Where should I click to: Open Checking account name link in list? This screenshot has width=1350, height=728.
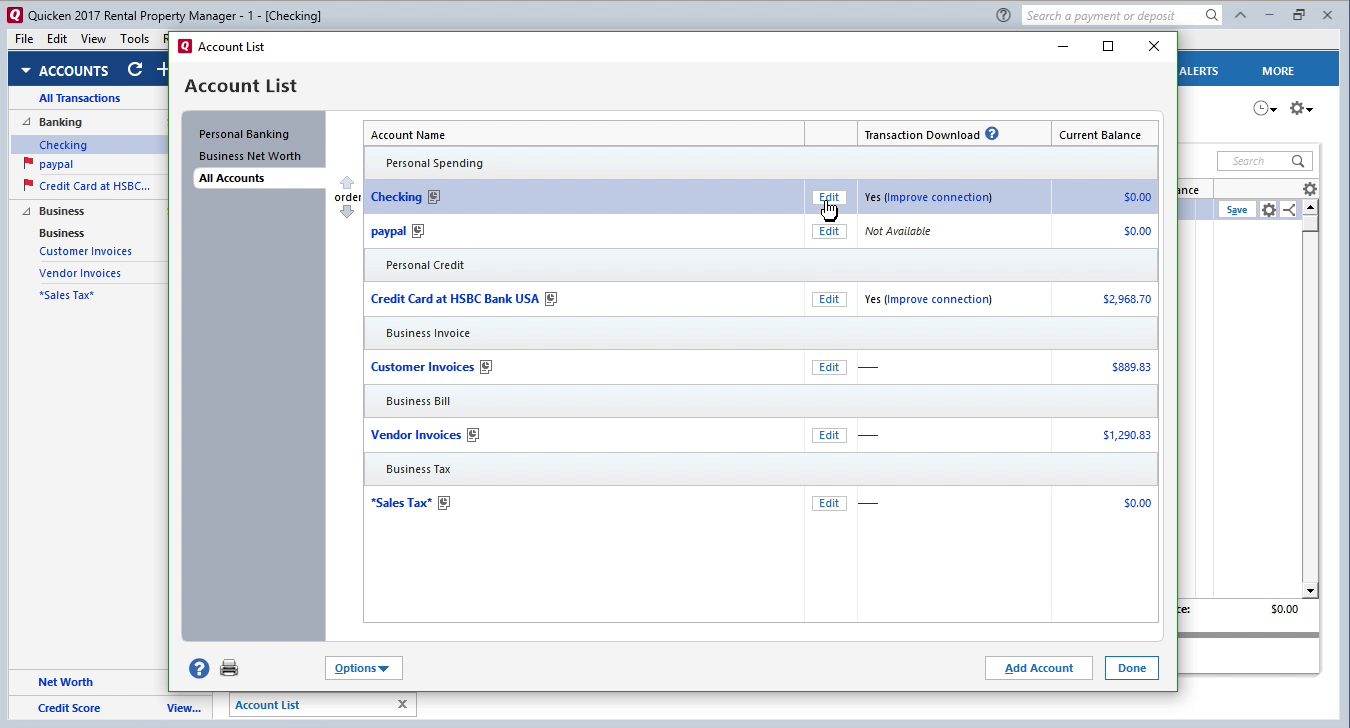396,197
